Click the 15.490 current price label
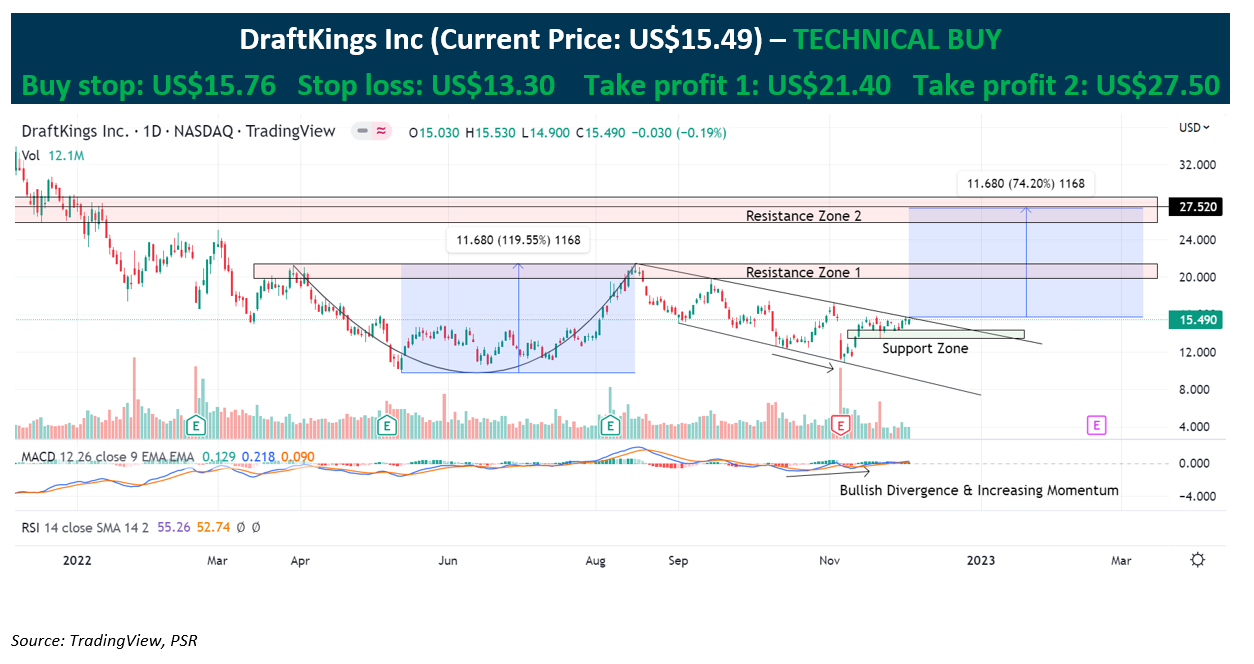The height and width of the screenshot is (664, 1254). pyautogui.click(x=1194, y=319)
